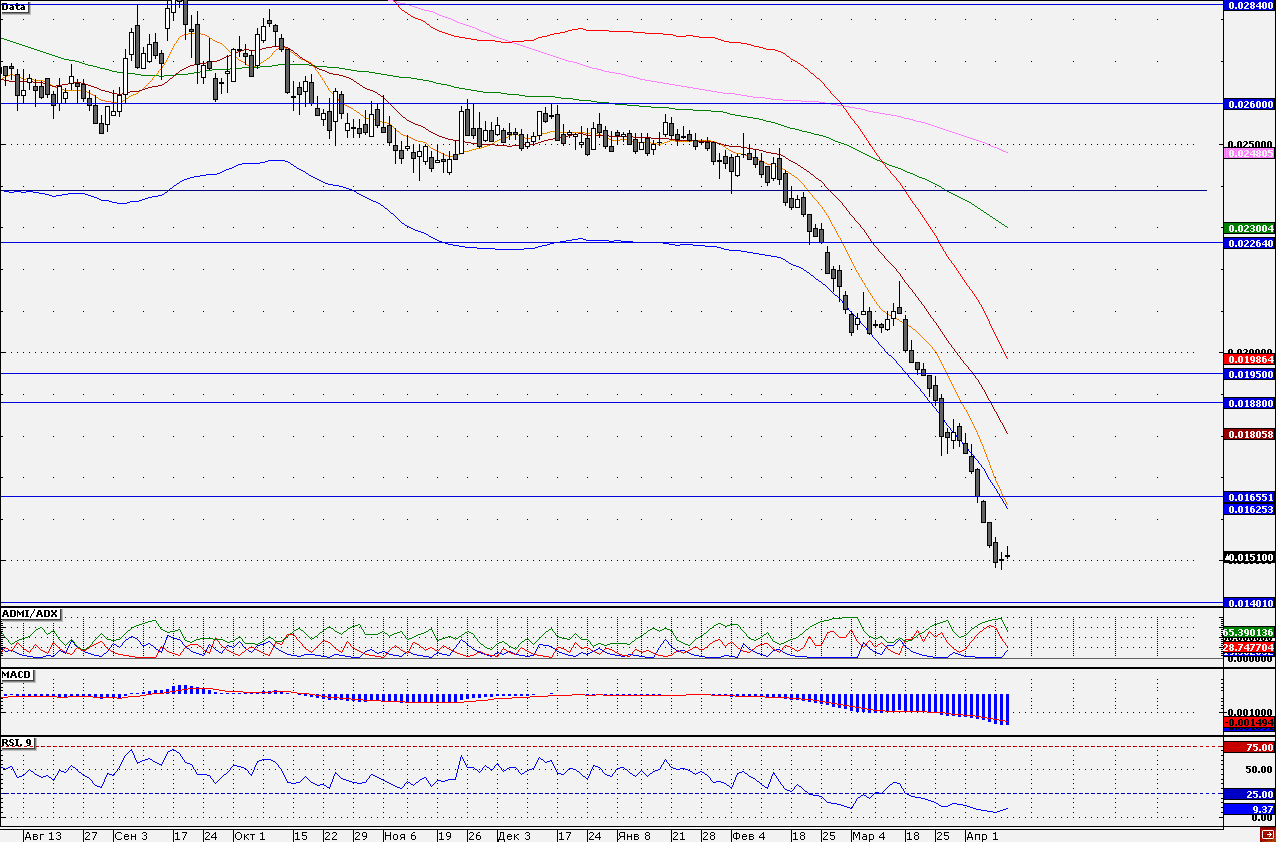
Task: Click the 0.016551 price level label
Action: (1249, 496)
